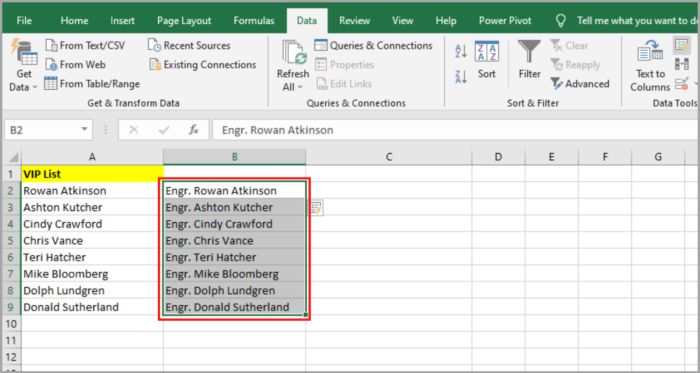Screen dimensions: 700x373
Task: Toggle the Filter funnel
Action: click(x=529, y=60)
